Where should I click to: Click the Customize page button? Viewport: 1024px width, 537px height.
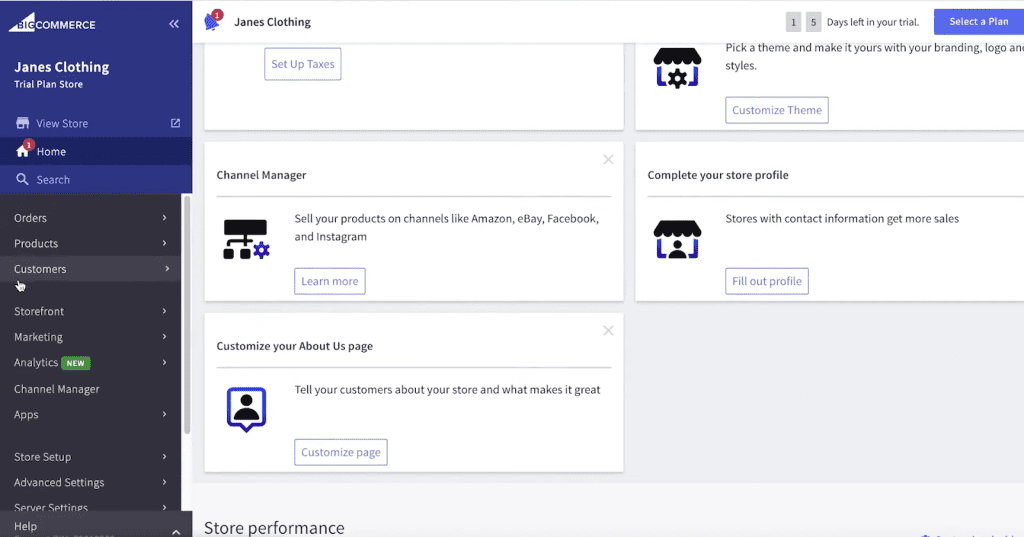[340, 452]
